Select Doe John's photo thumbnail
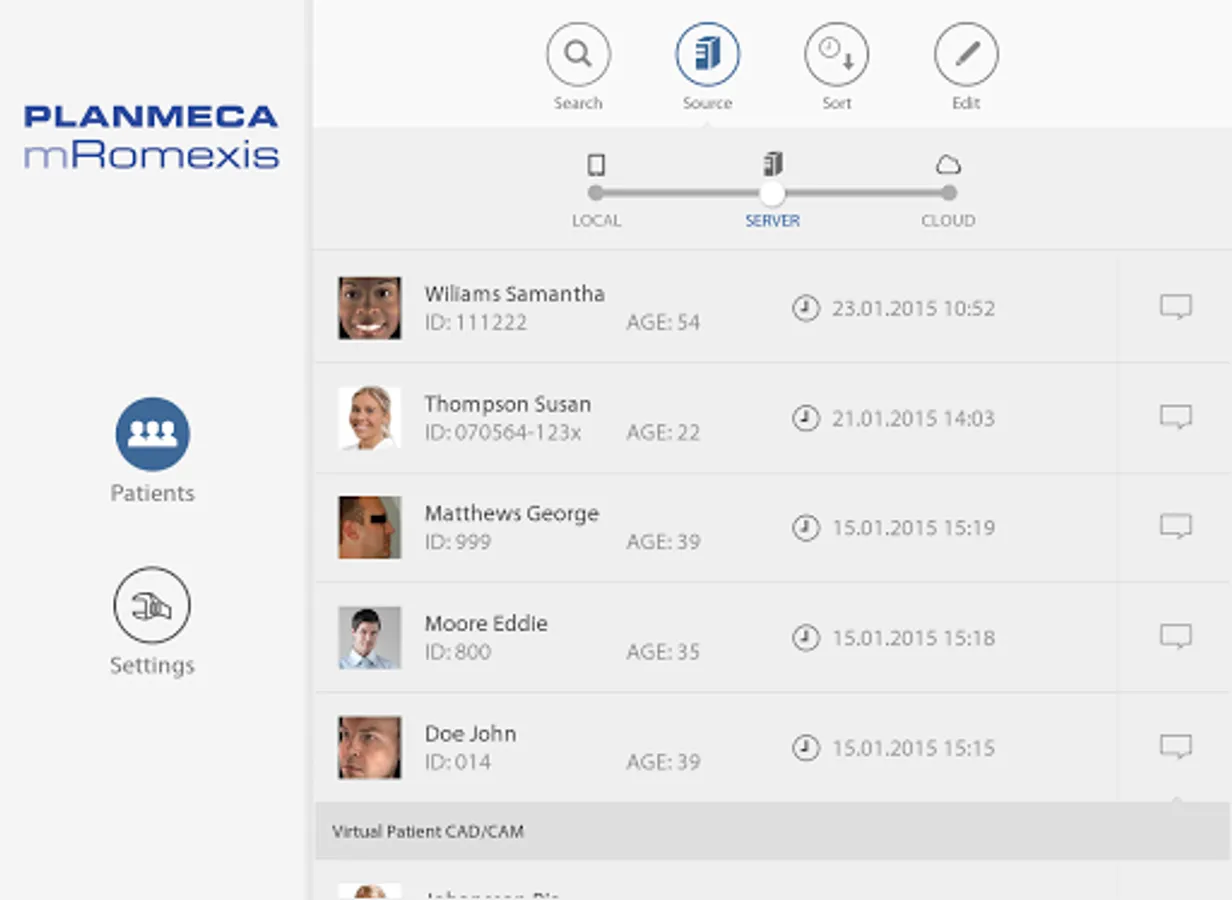Viewport: 1232px width, 900px height. tap(369, 747)
